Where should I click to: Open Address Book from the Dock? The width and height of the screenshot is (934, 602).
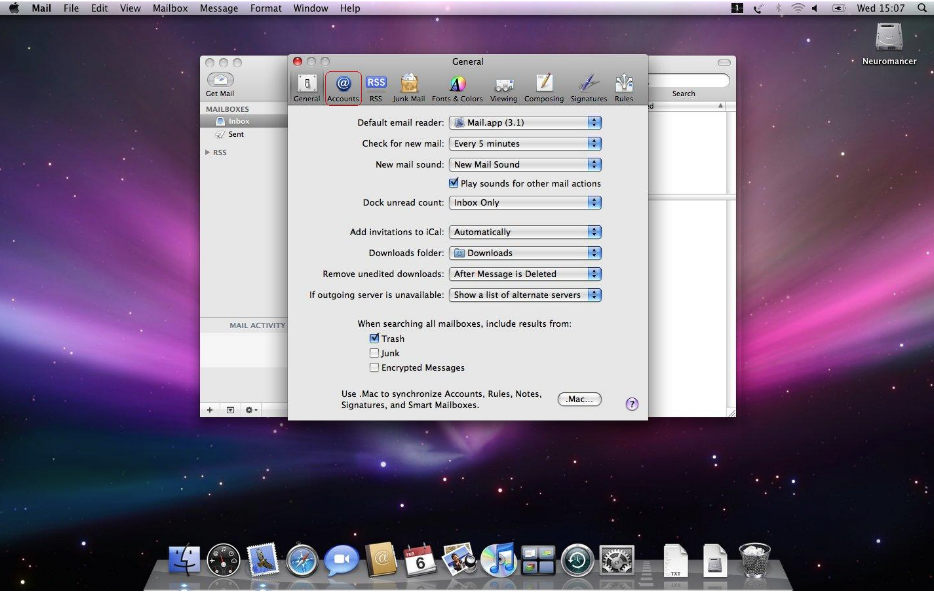coord(381,559)
